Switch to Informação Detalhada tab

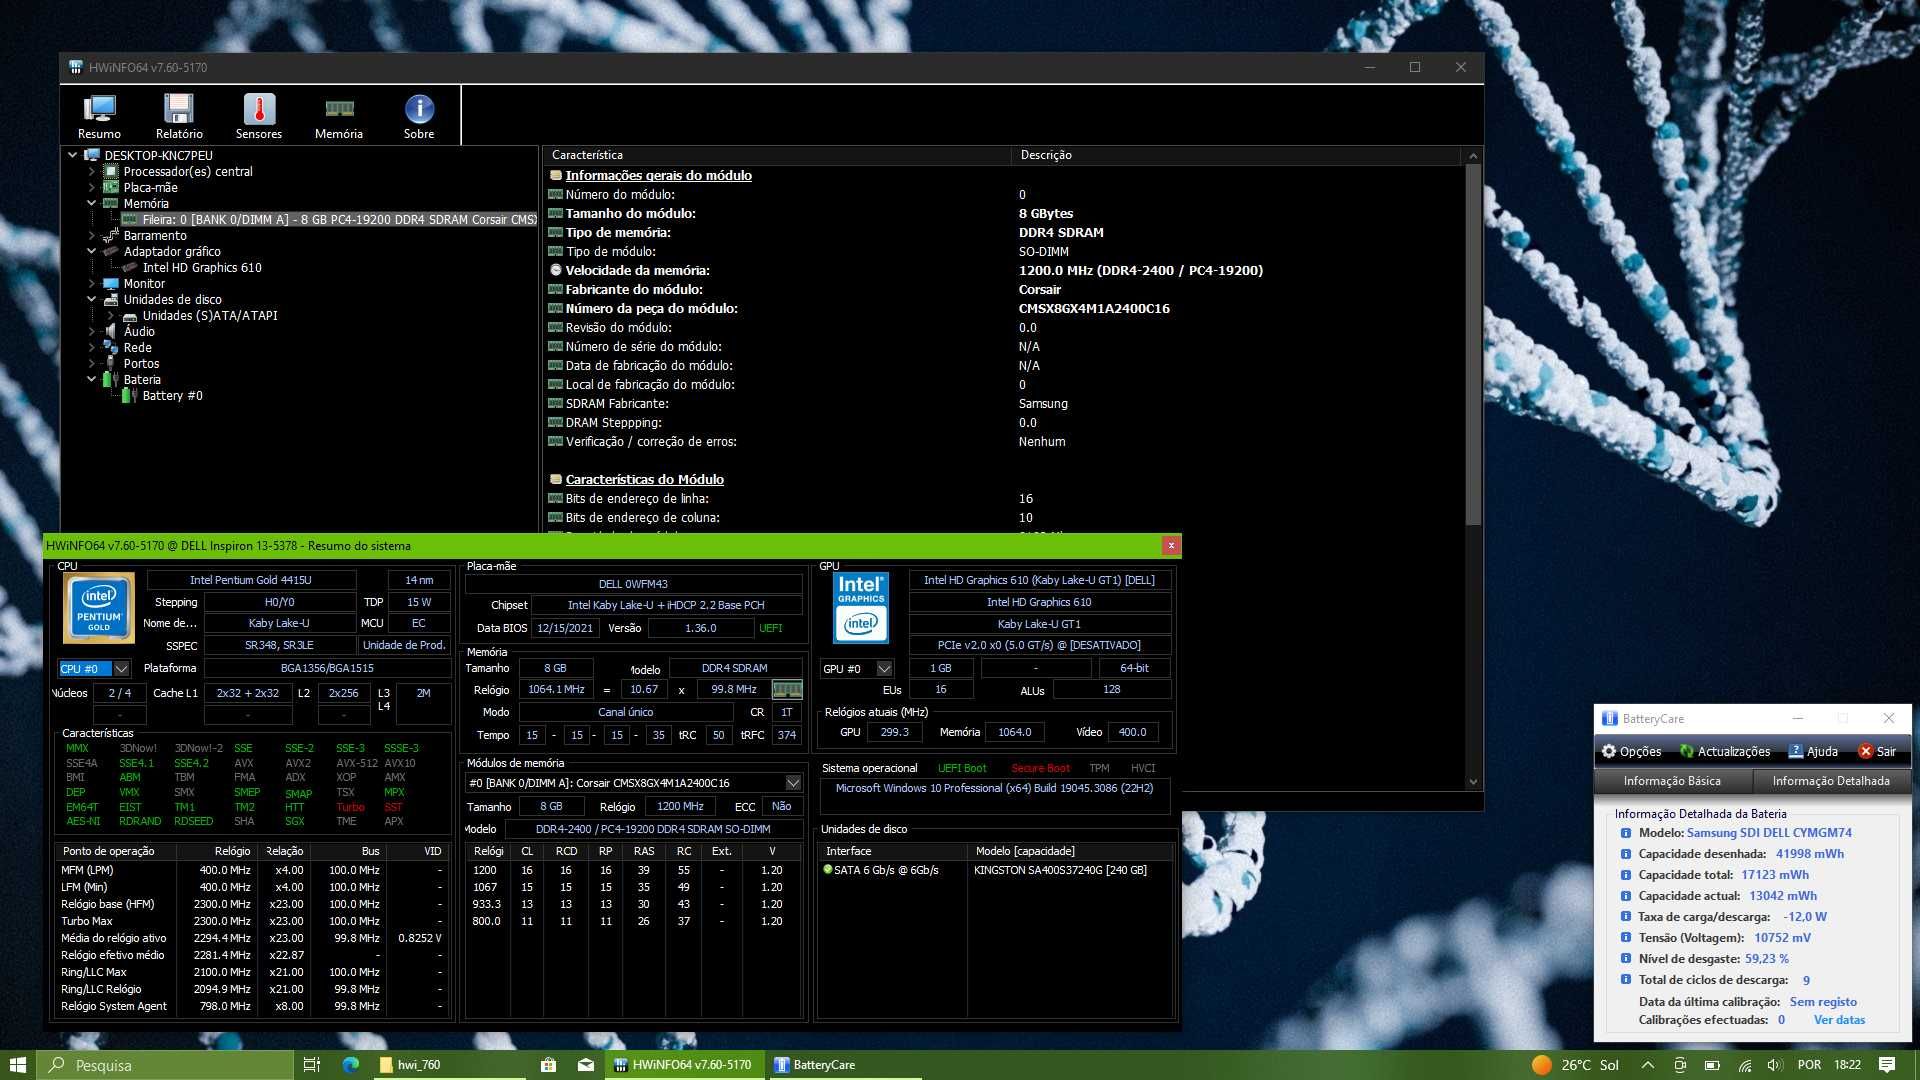point(1831,781)
